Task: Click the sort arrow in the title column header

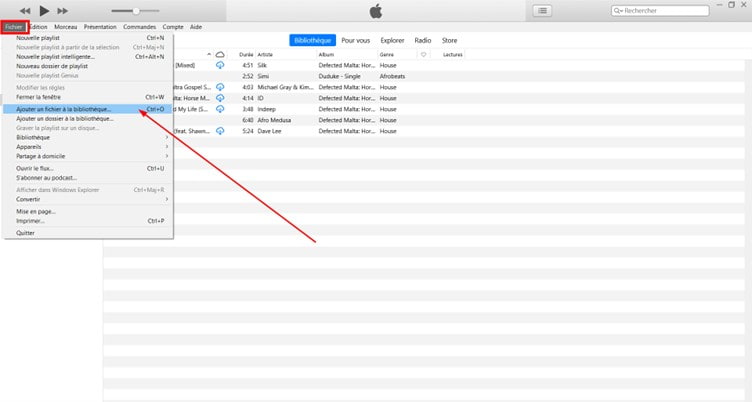Action: coord(209,54)
